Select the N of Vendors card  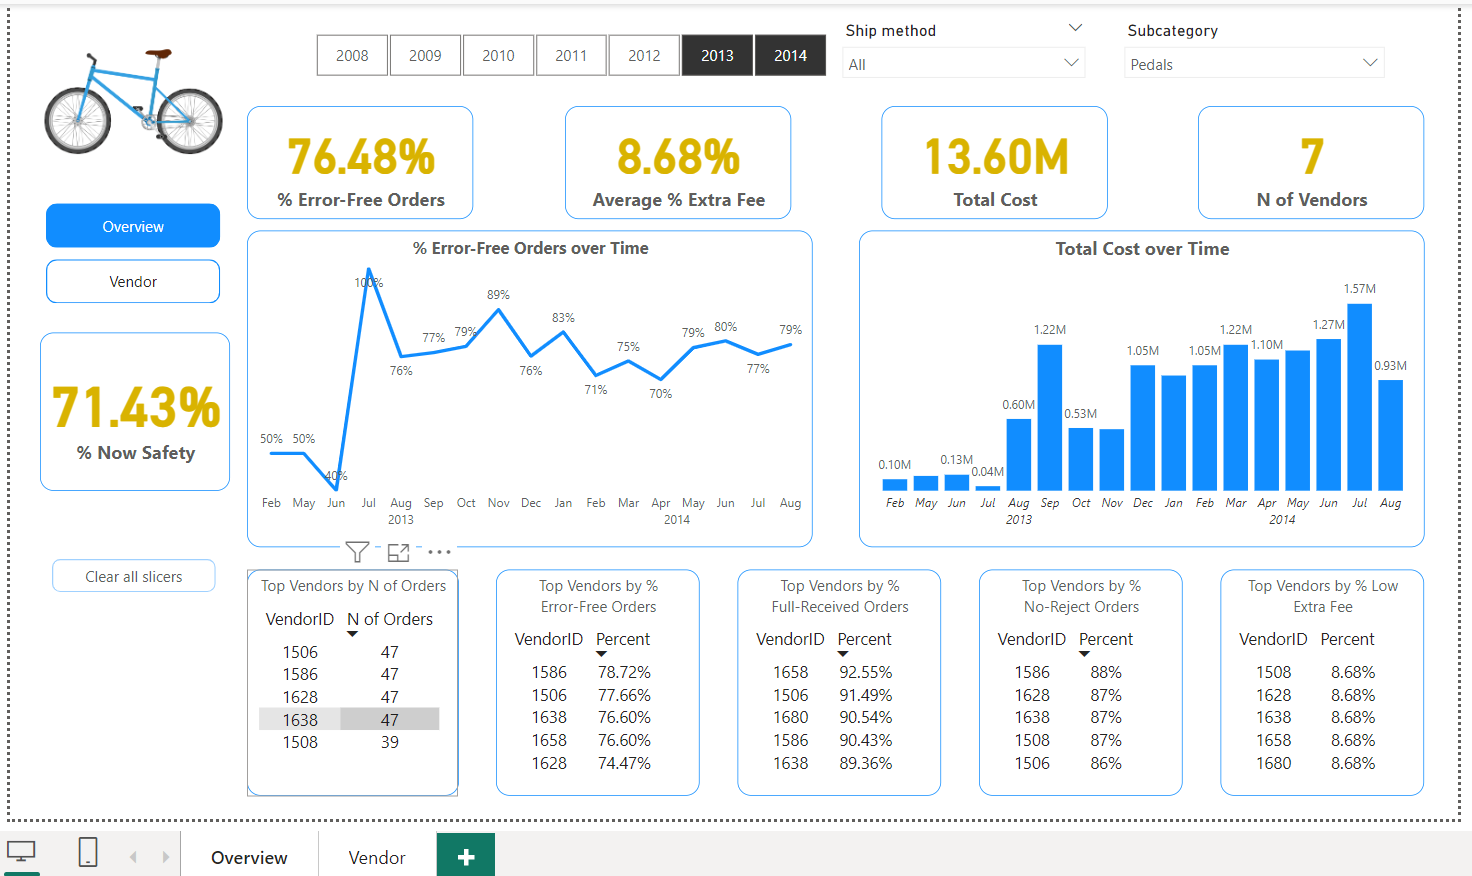[1311, 163]
